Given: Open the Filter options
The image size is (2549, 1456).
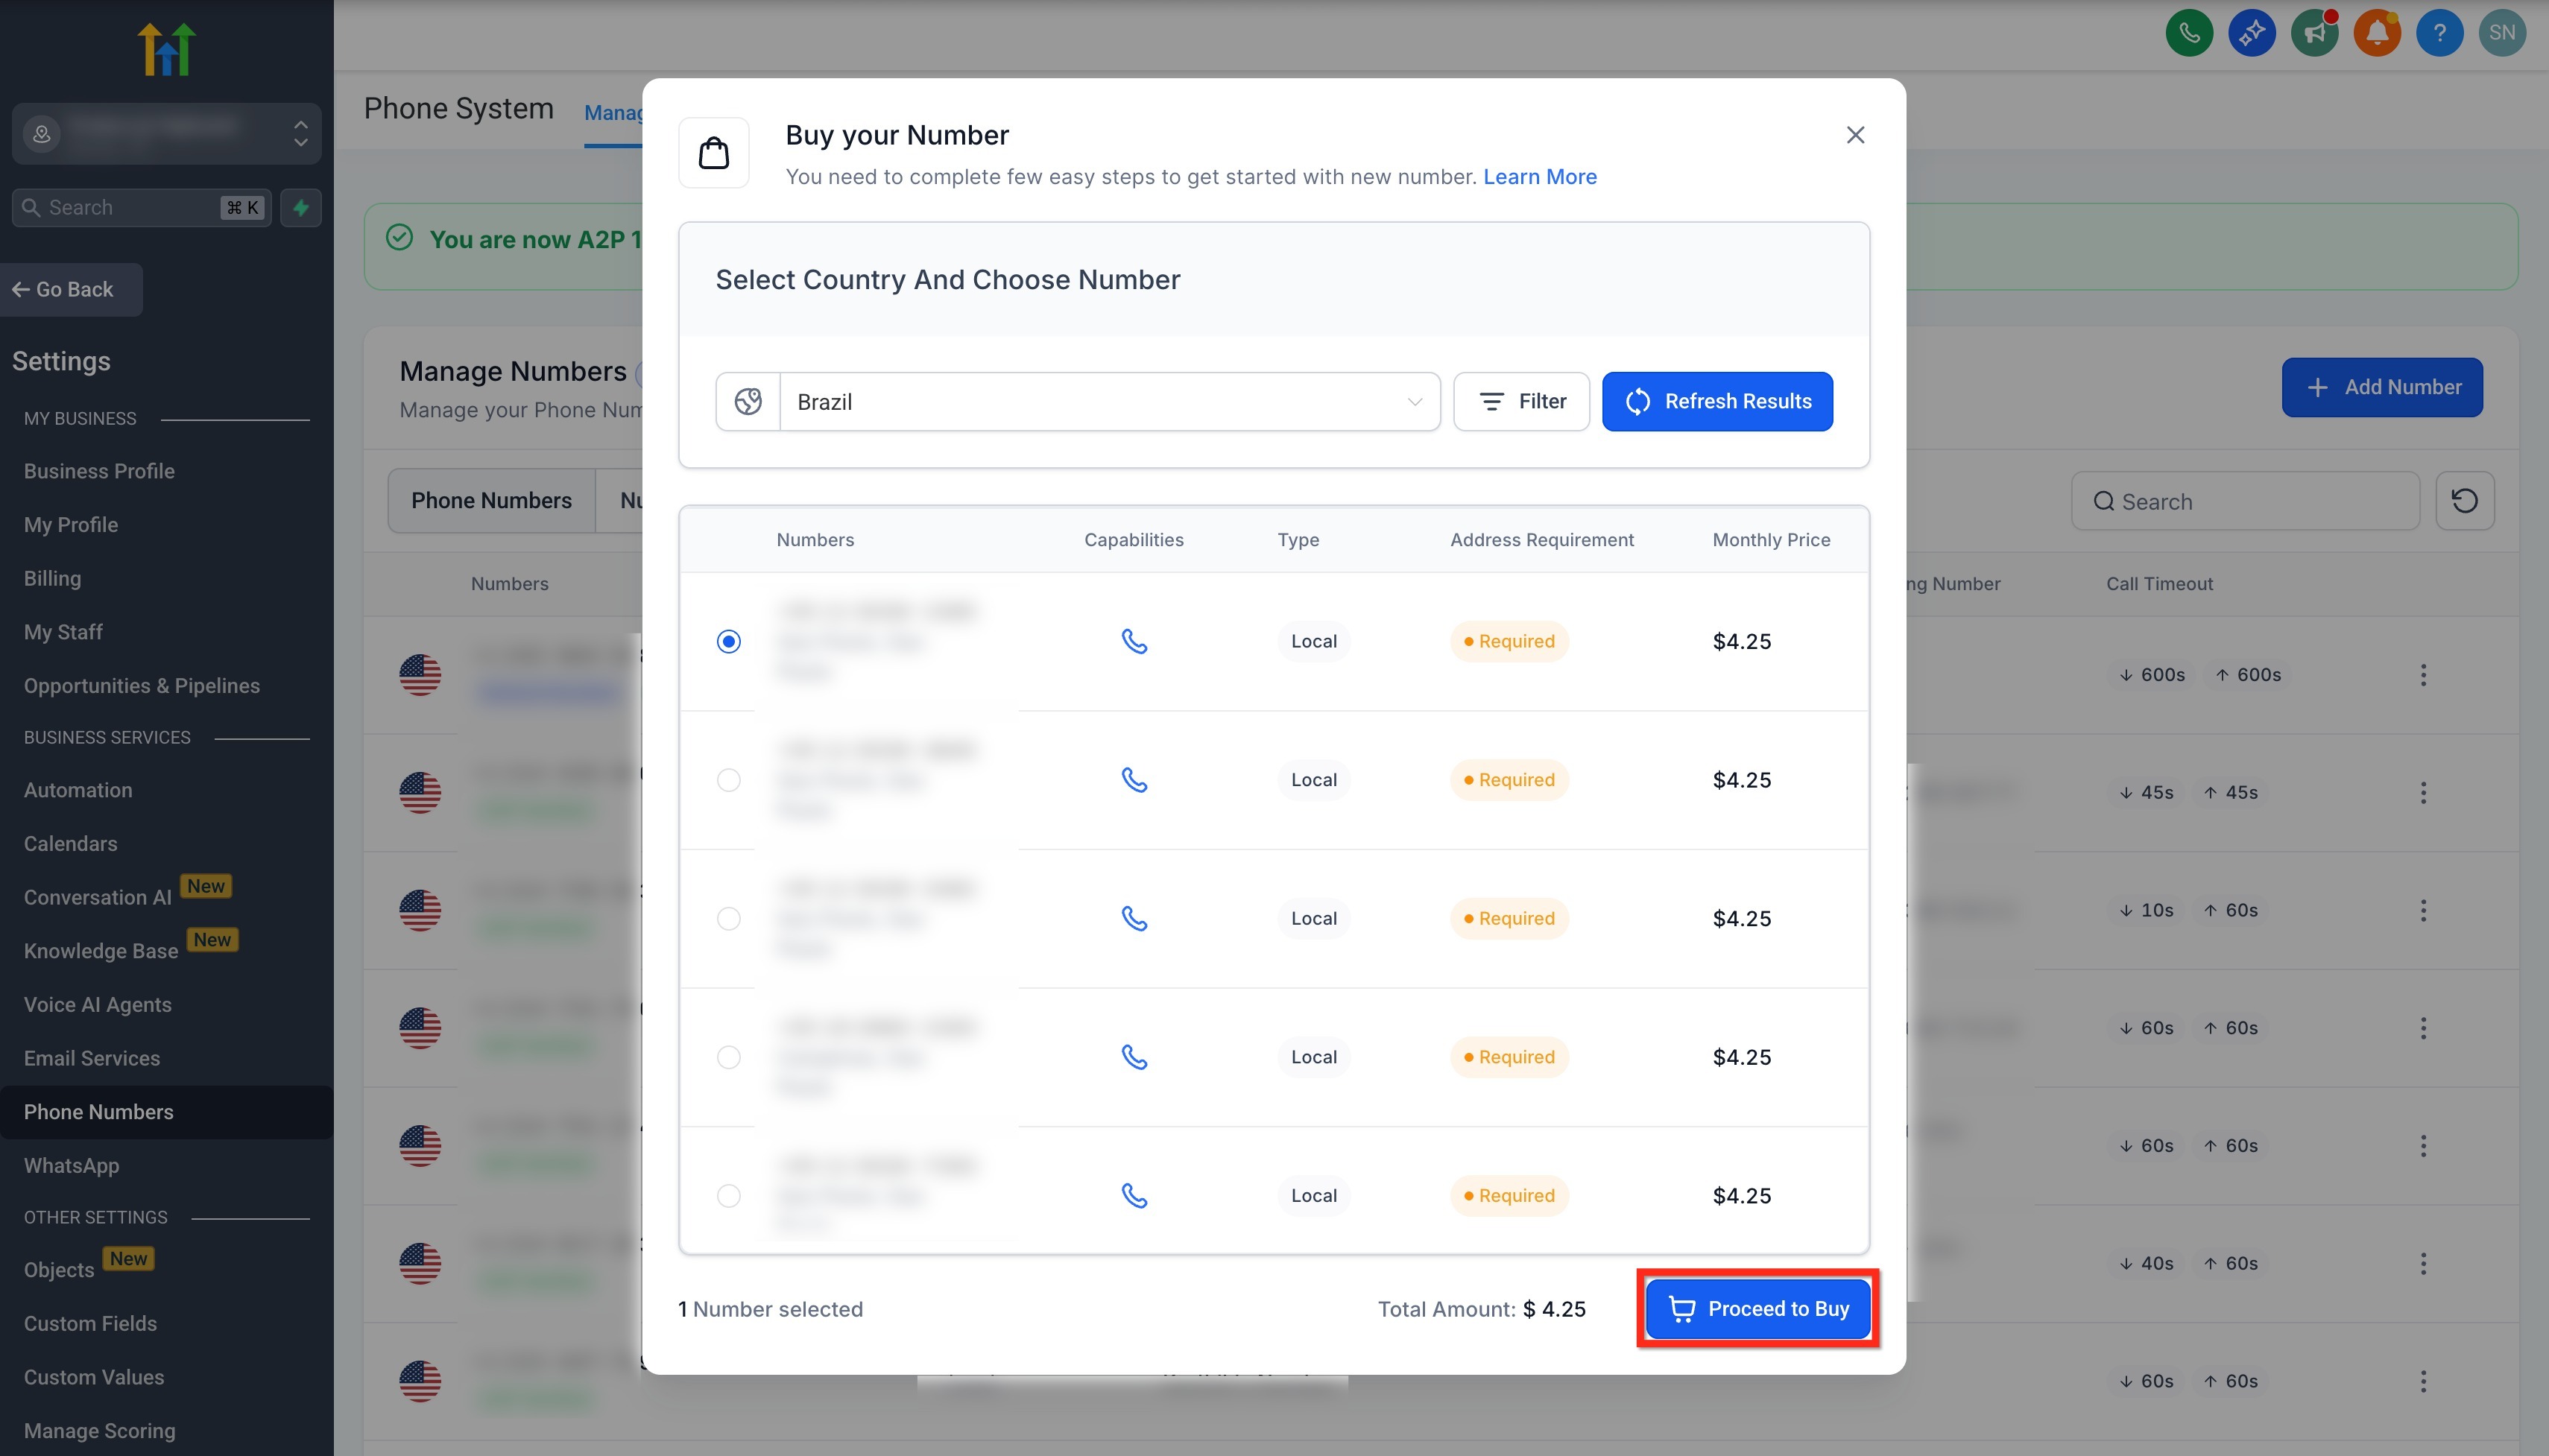Looking at the screenshot, I should [x=1521, y=402].
